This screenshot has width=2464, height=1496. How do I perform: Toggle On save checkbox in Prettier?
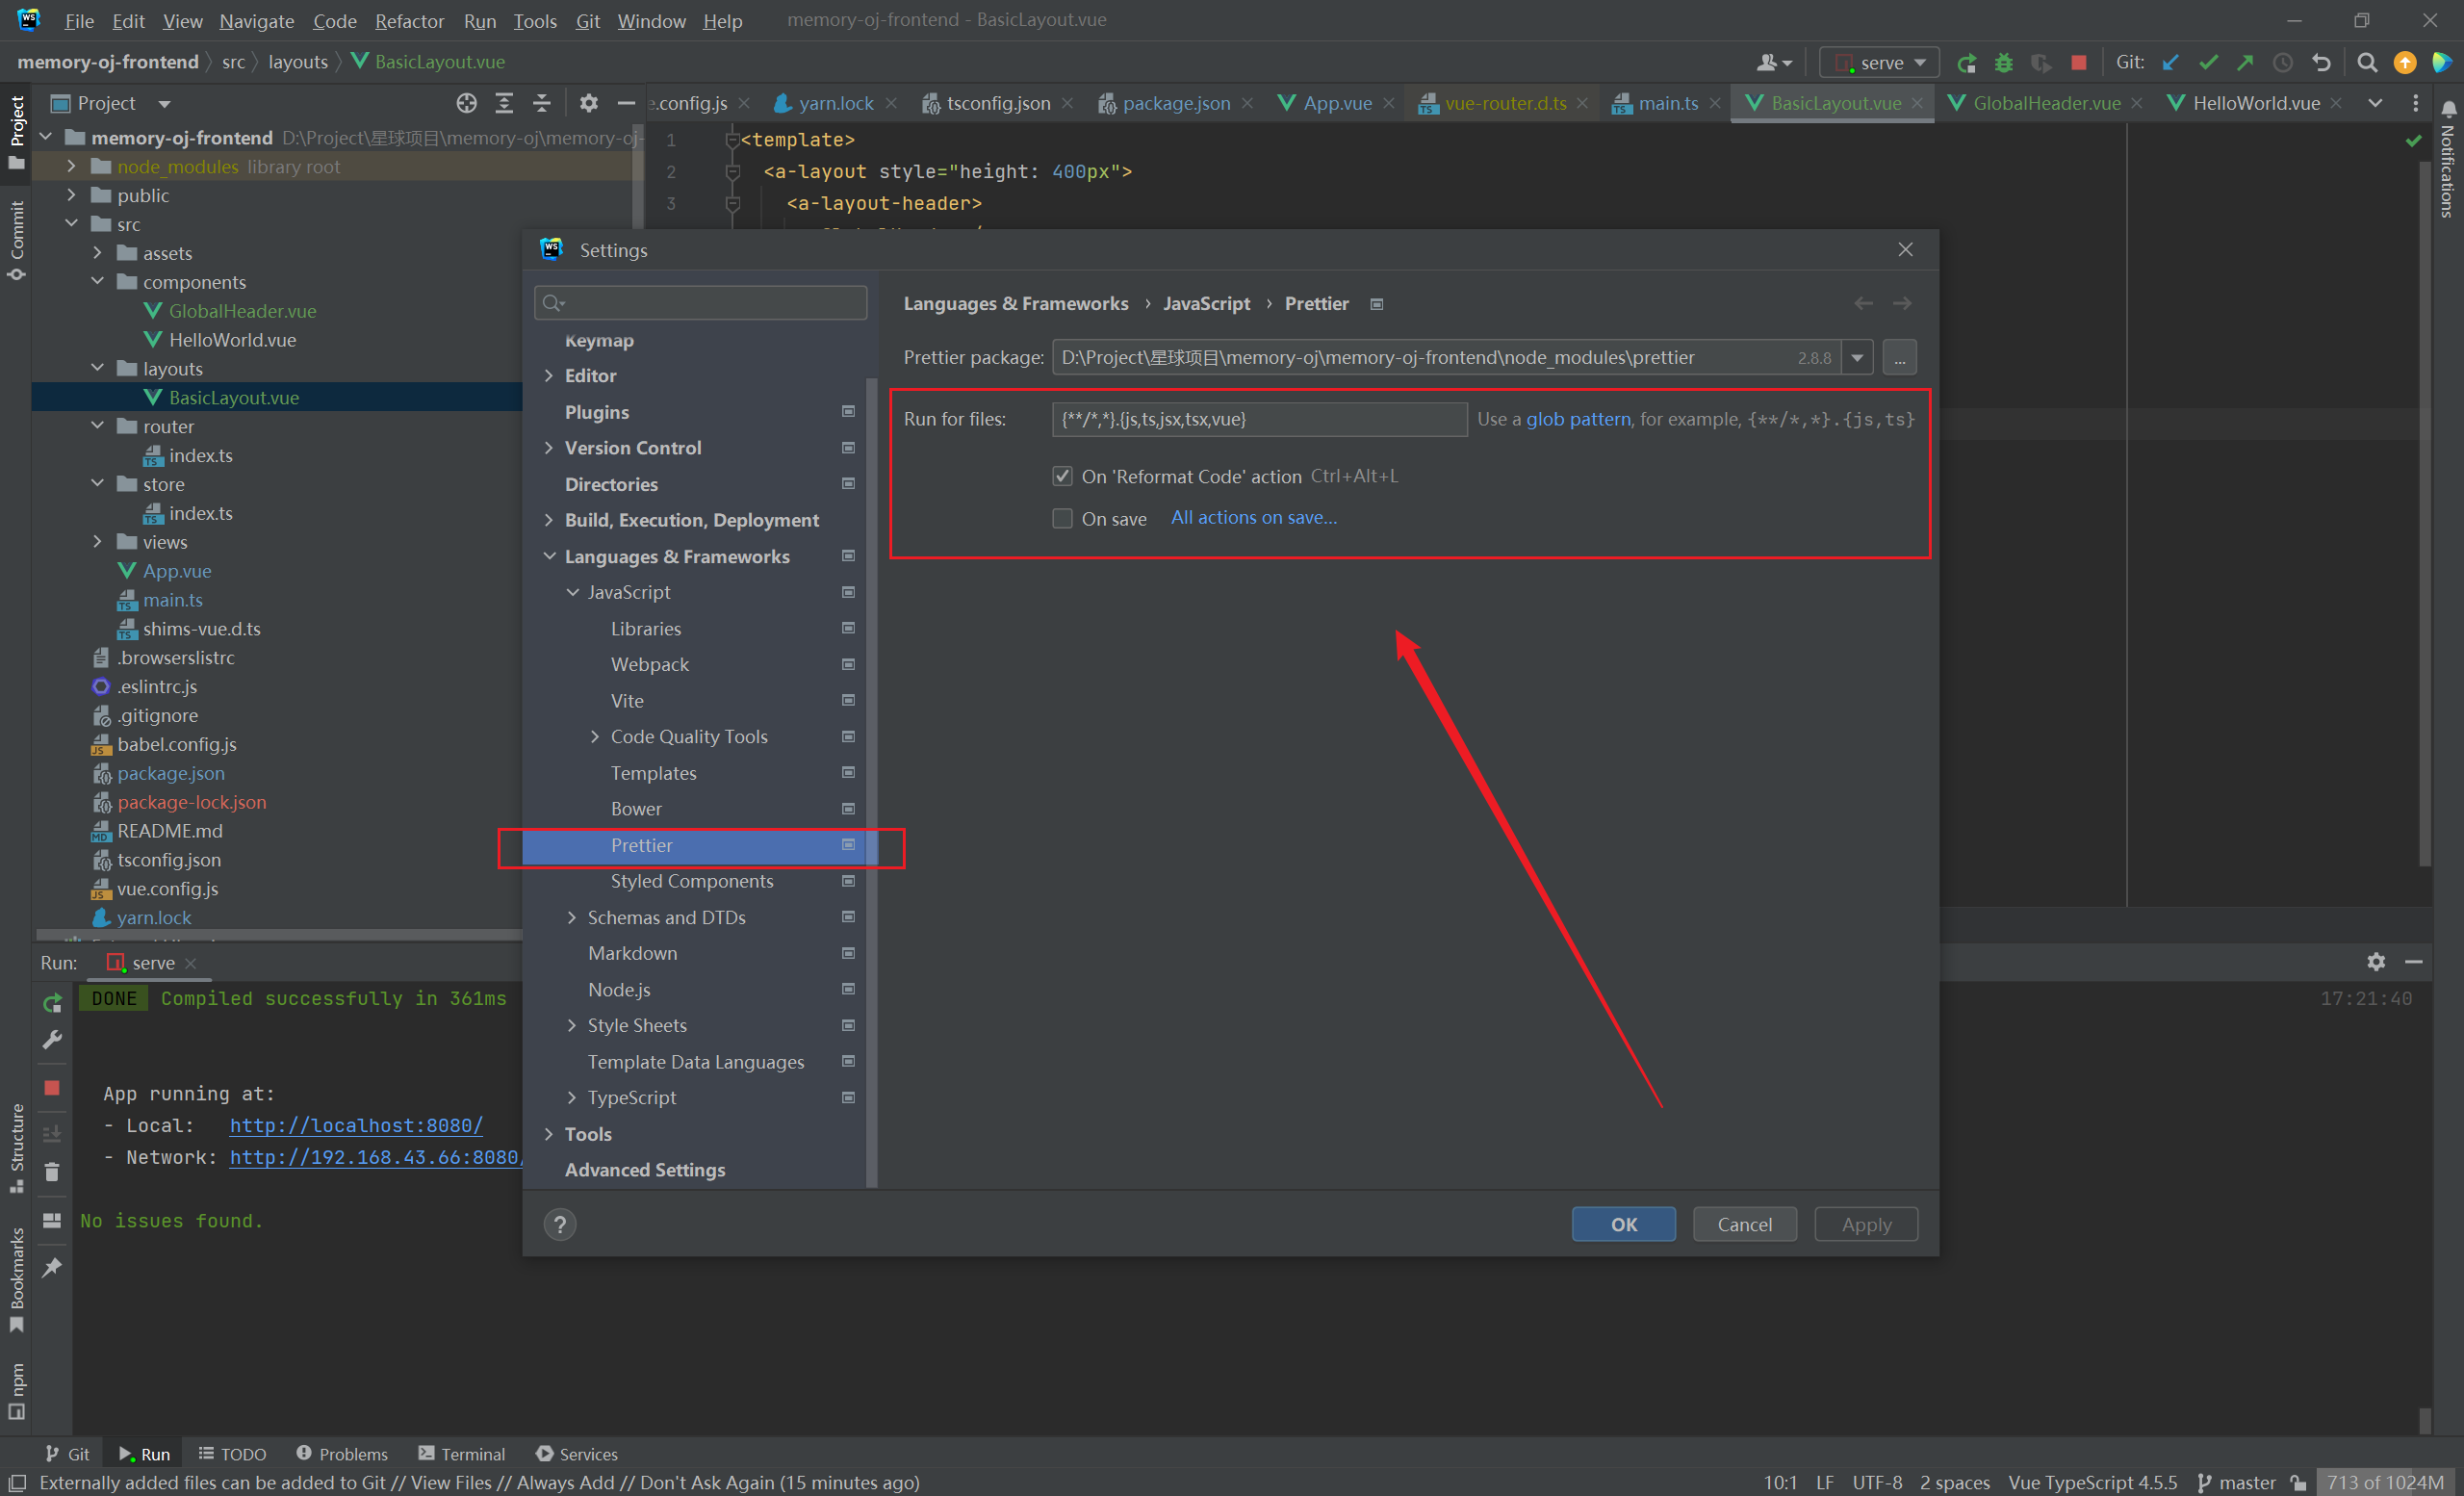[1065, 518]
